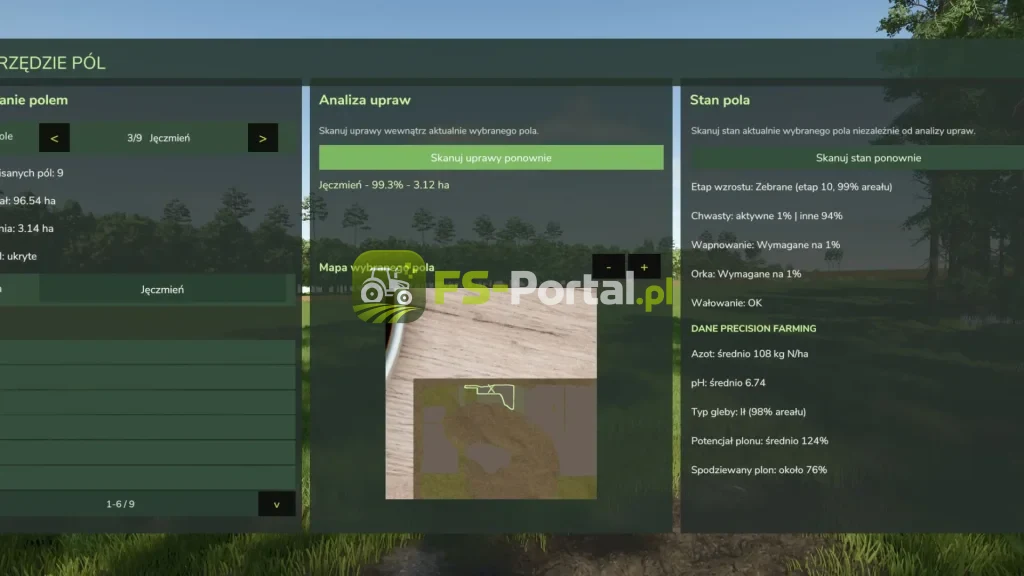The height and width of the screenshot is (576, 1024).
Task: Click the Analiza upraw panel heading
Action: coord(364,100)
